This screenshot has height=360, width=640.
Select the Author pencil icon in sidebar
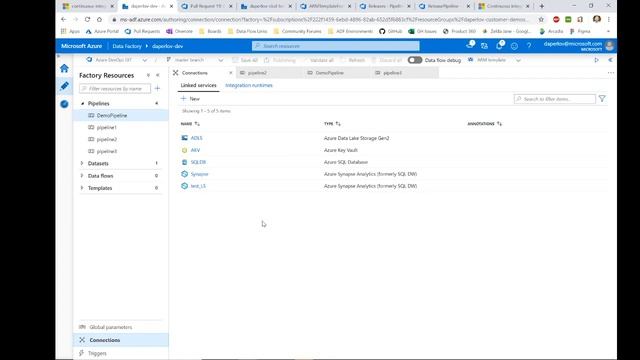click(64, 86)
